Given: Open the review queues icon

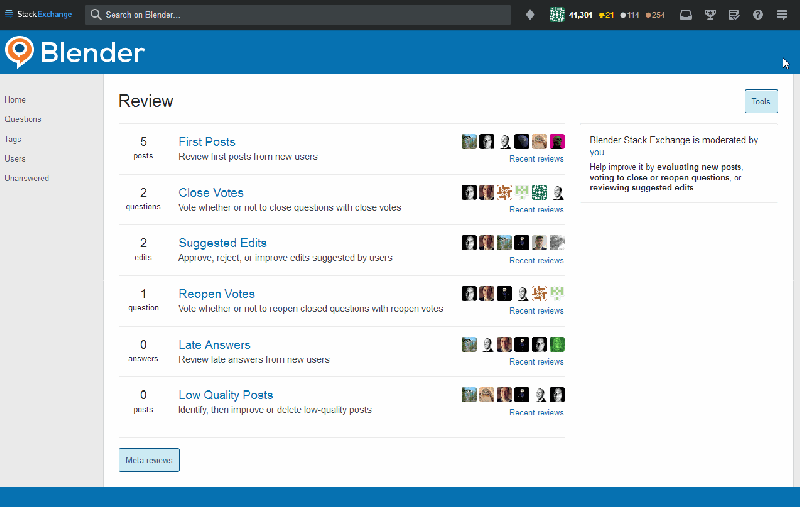Looking at the screenshot, I should pyautogui.click(x=734, y=15).
